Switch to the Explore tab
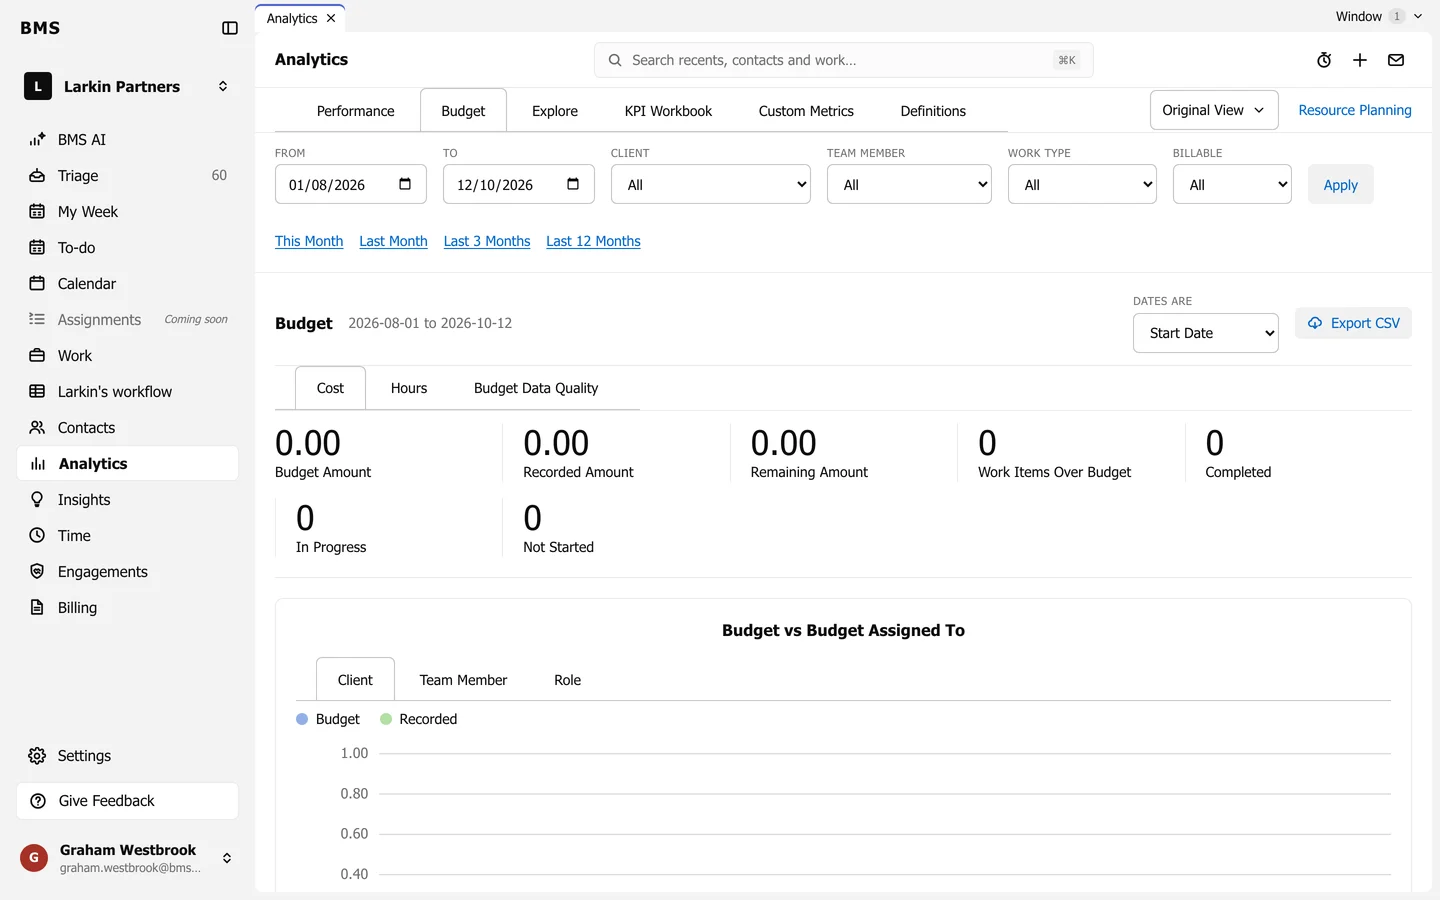Screen dimensions: 1440x900 click(x=555, y=111)
